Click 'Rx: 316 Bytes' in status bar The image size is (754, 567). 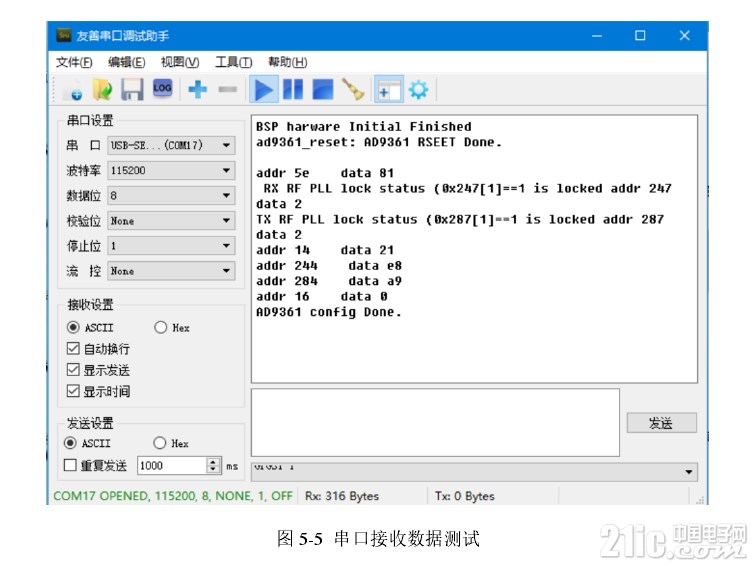point(342,496)
